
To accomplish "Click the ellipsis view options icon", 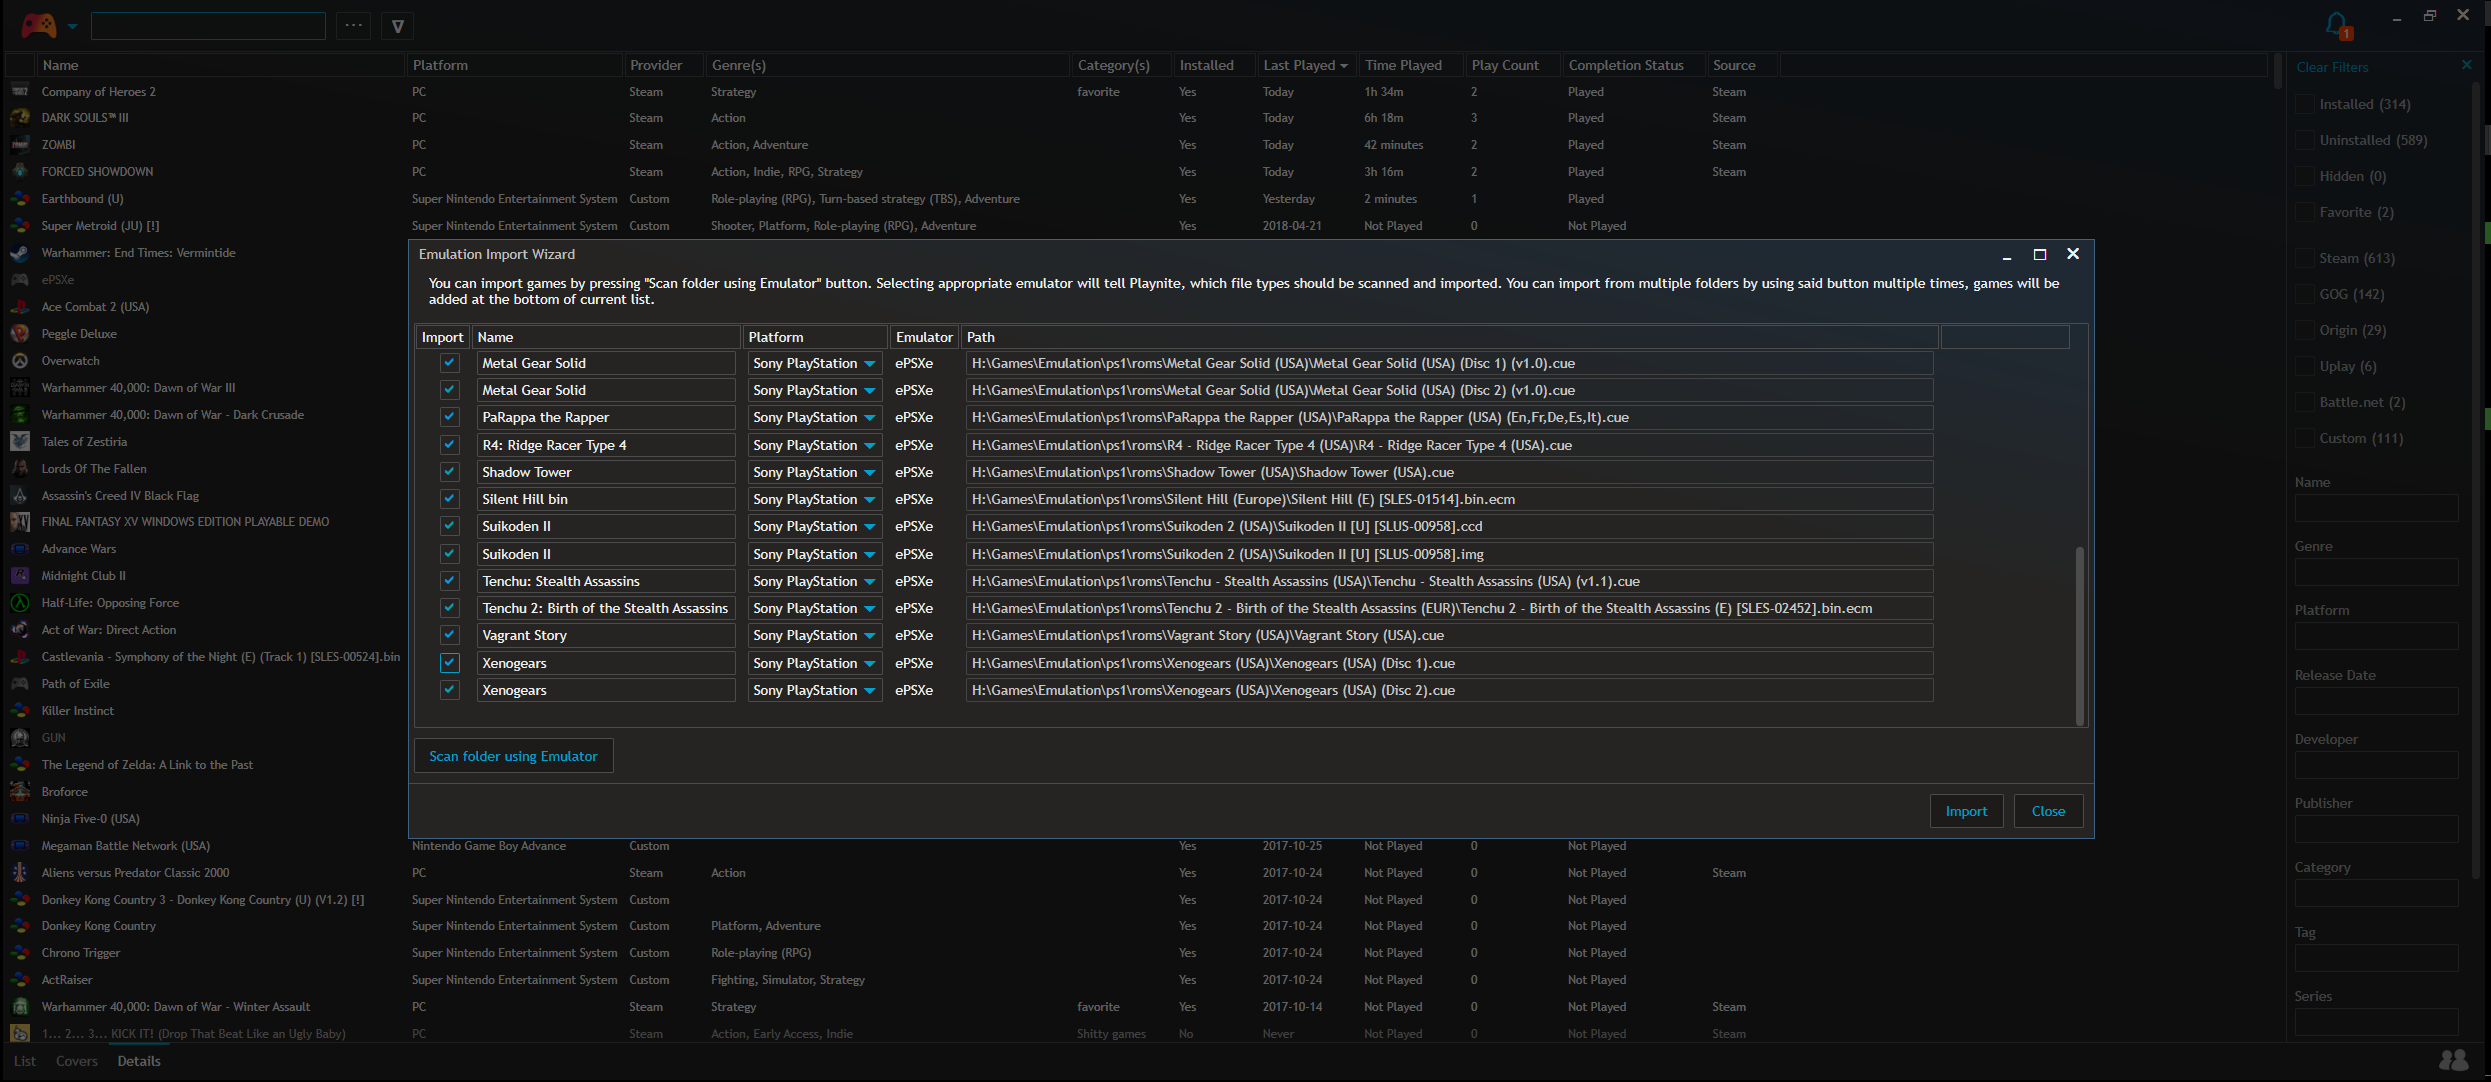I will (x=353, y=25).
